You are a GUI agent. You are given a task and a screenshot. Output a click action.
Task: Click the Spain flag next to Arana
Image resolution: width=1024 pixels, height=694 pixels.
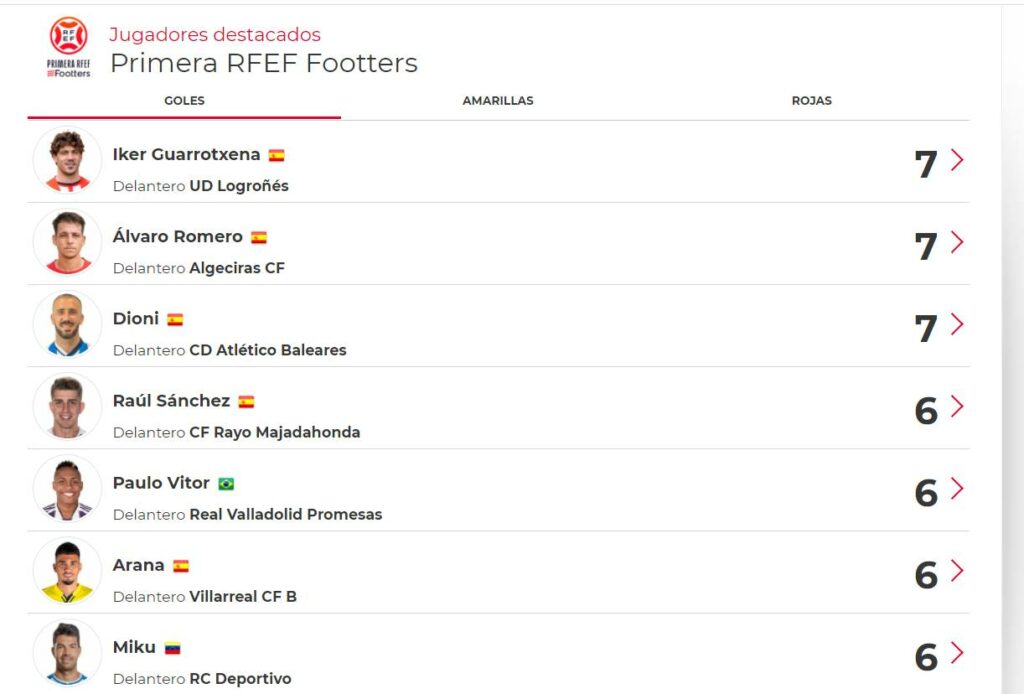click(181, 566)
